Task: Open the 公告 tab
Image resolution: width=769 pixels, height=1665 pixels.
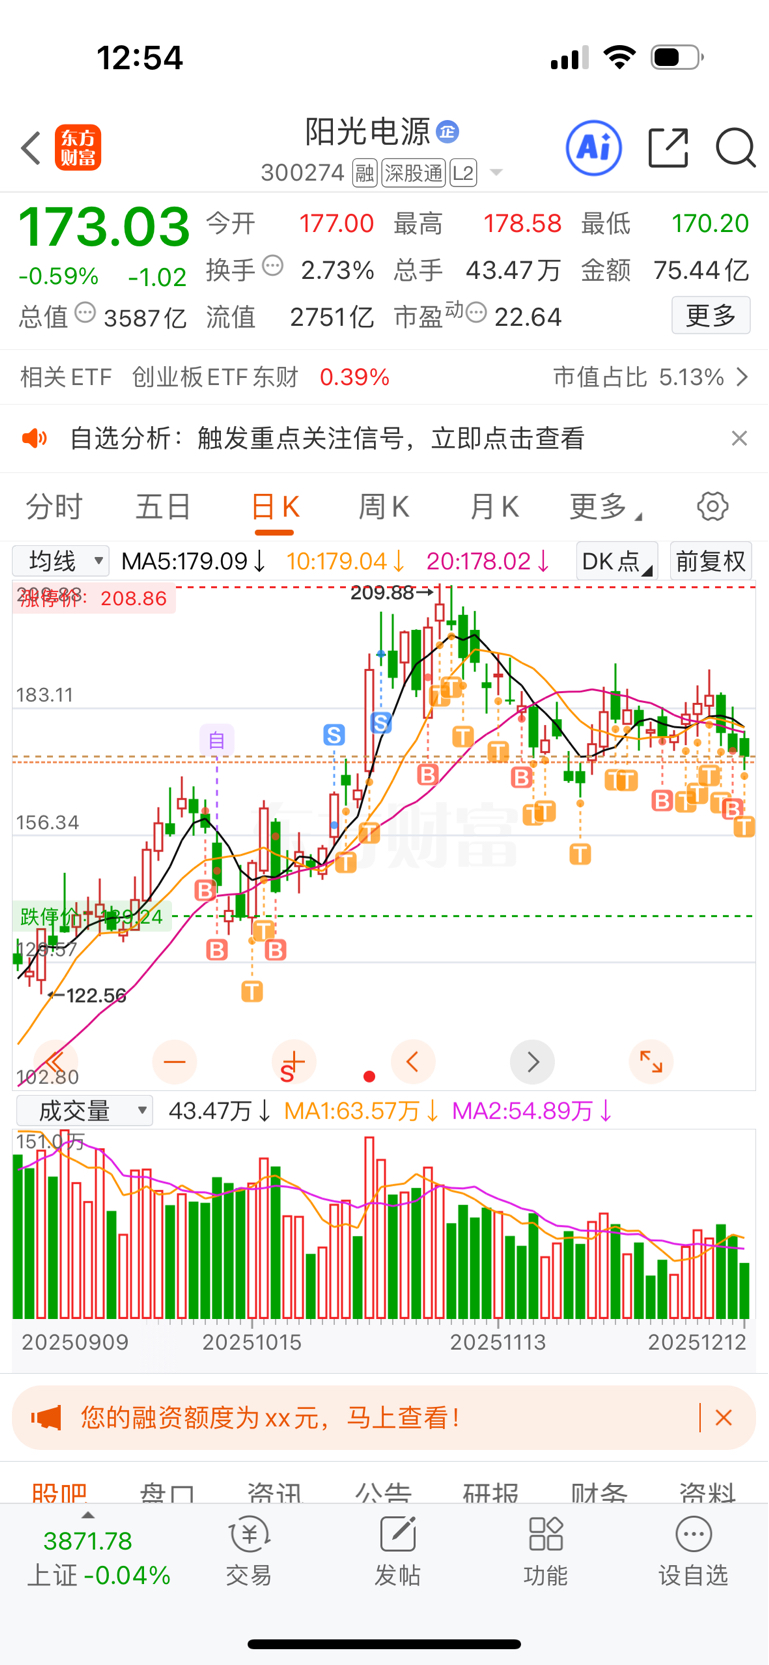Action: coord(384,1492)
